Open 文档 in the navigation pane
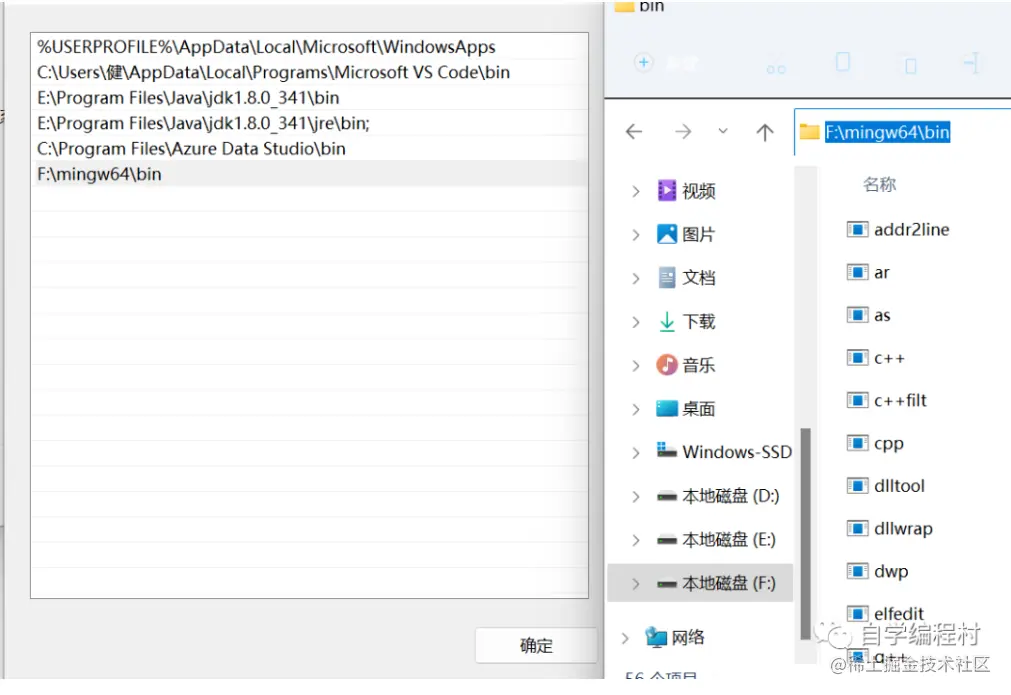Image resolution: width=1011 pixels, height=695 pixels. click(x=686, y=278)
